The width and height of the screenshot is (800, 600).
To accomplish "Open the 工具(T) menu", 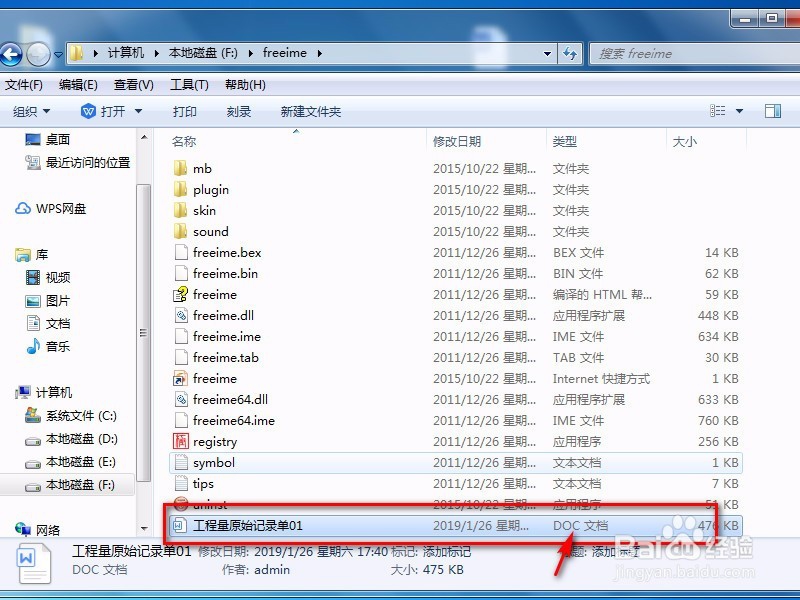I will tap(189, 85).
